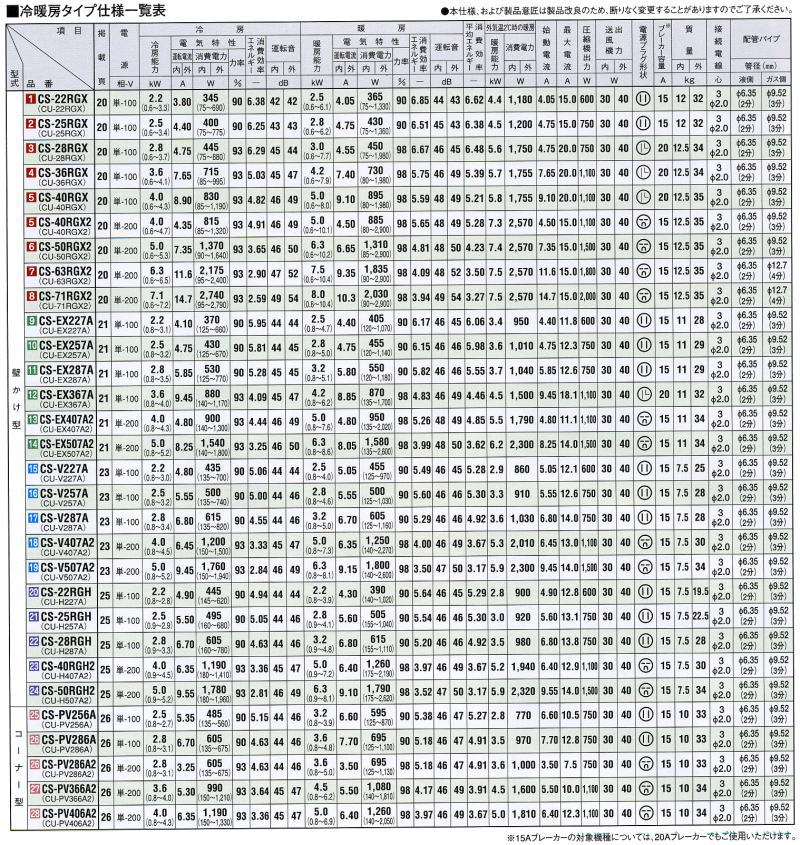
Task: Click the plug shape icon in CS-PV366A2 row
Action: (x=646, y=789)
